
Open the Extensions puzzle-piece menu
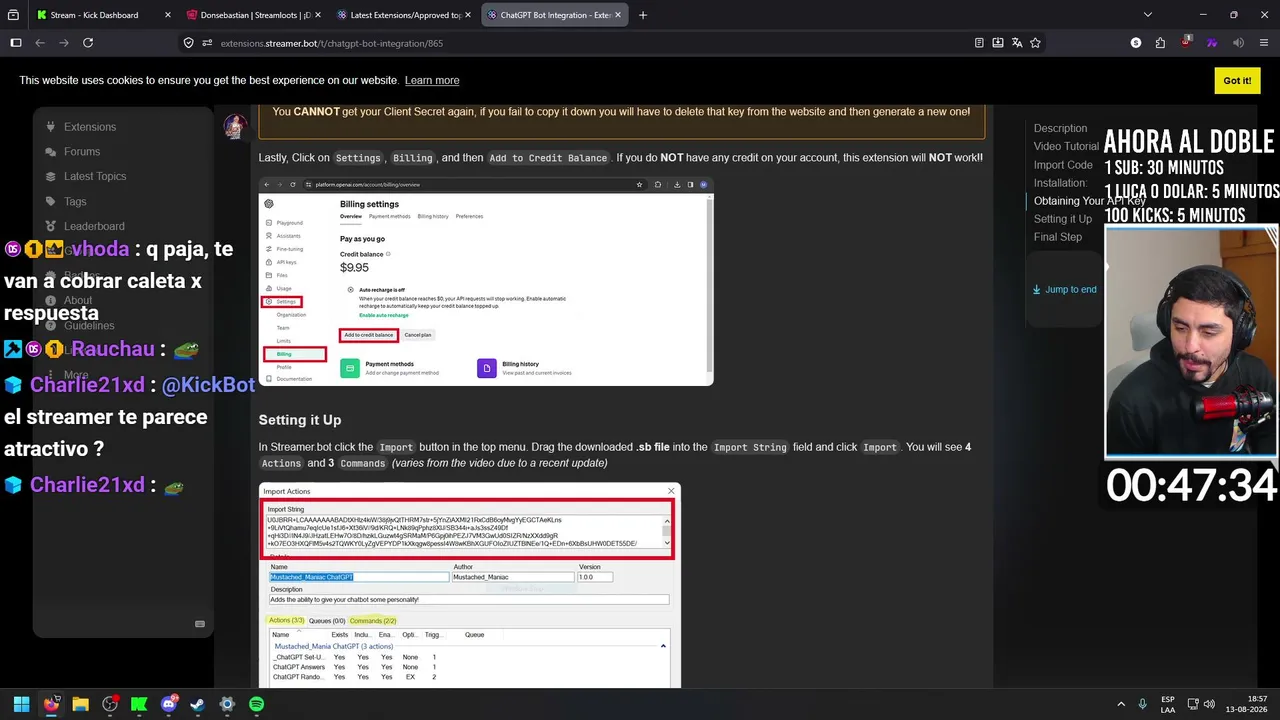(x=1160, y=43)
